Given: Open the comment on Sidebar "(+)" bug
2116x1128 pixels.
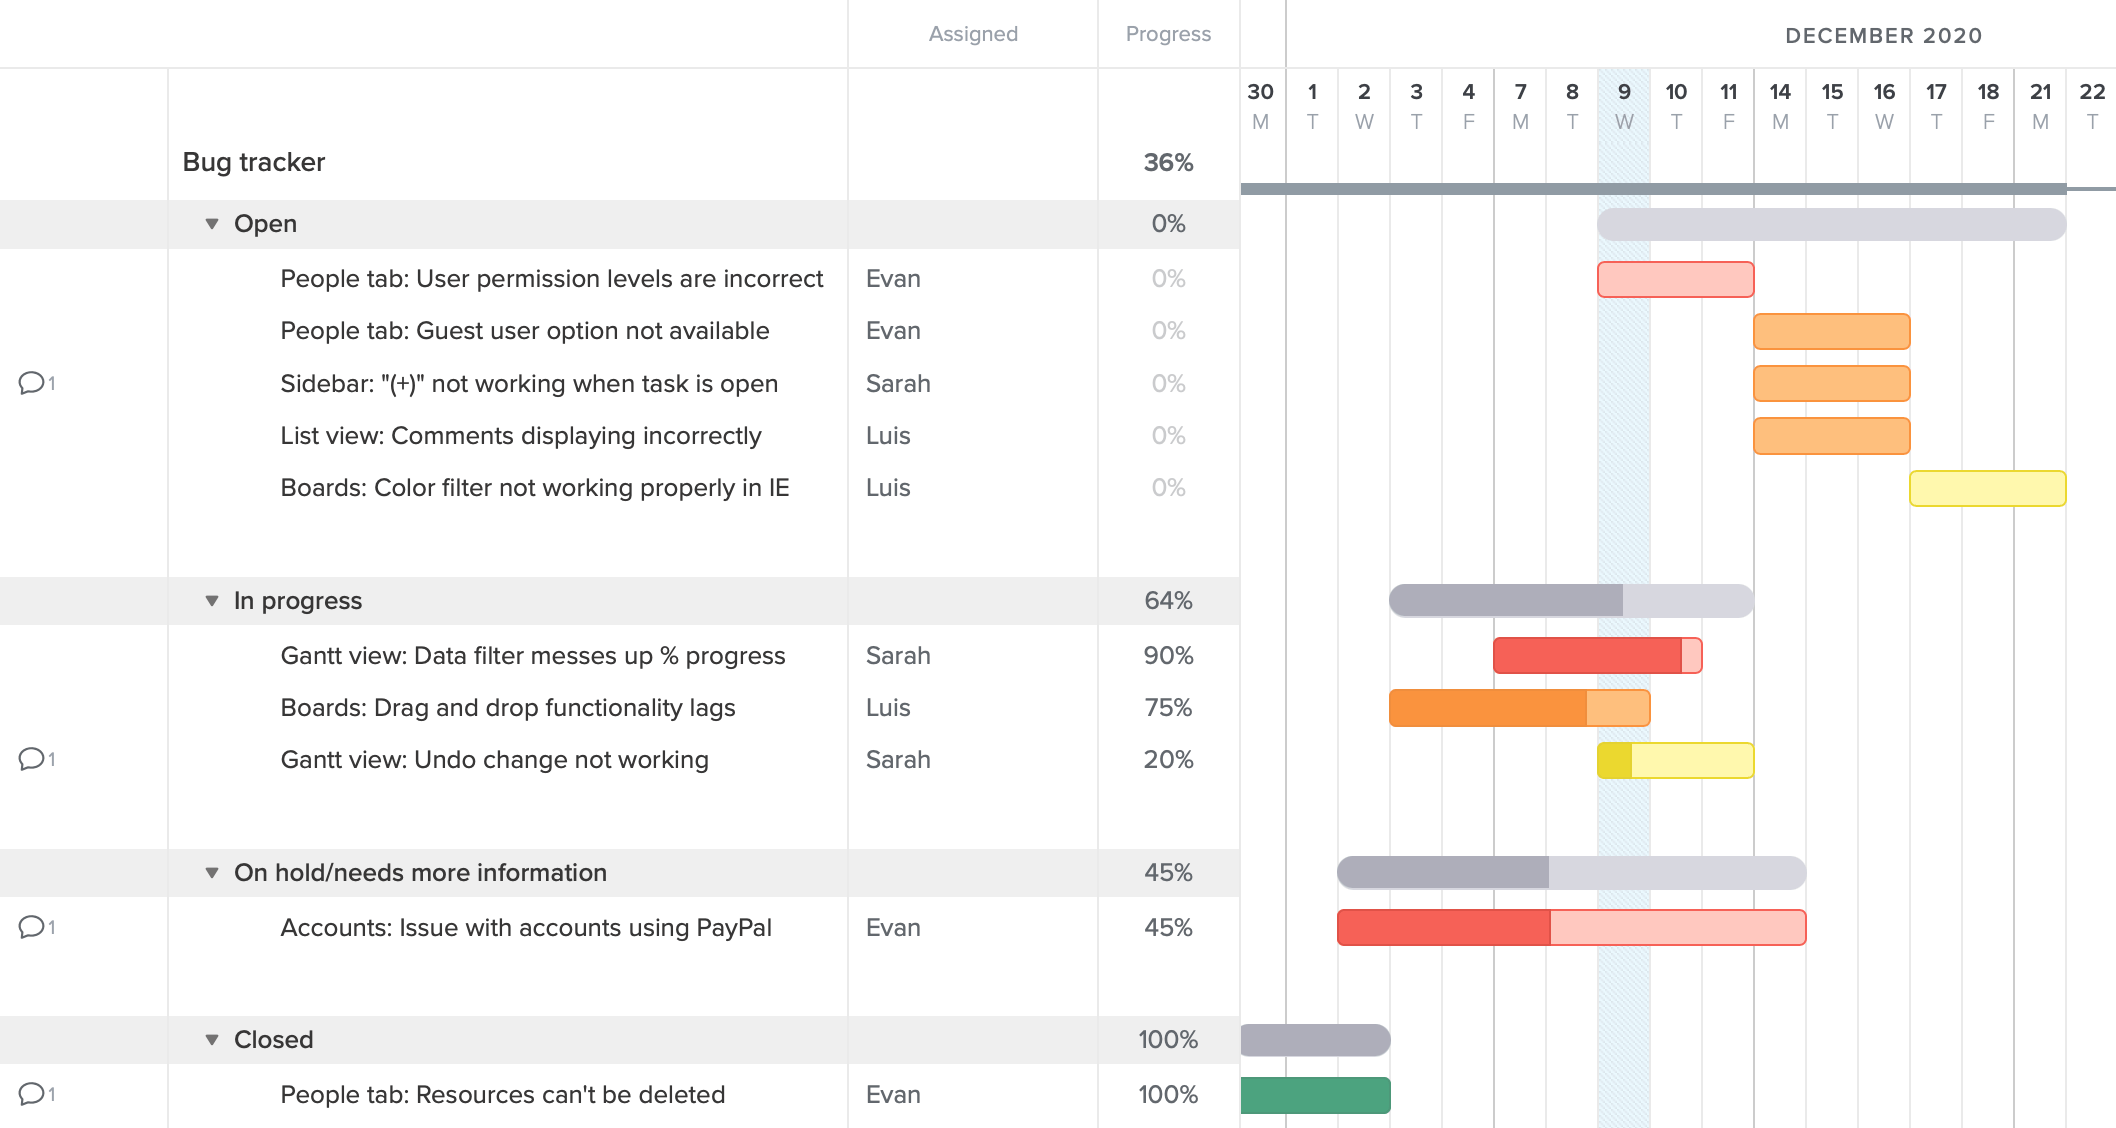Looking at the screenshot, I should 33,382.
